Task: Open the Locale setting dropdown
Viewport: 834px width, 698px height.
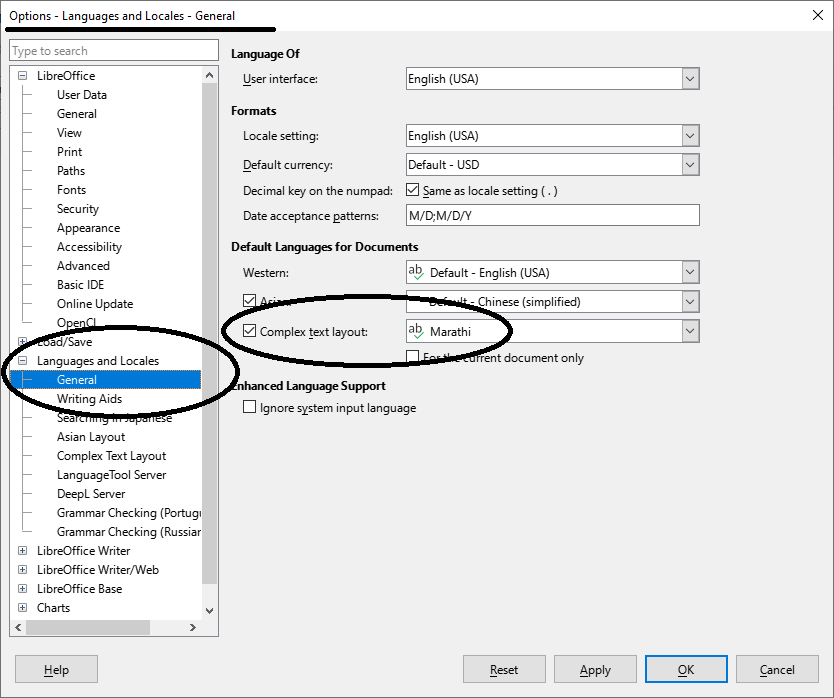Action: tap(689, 136)
